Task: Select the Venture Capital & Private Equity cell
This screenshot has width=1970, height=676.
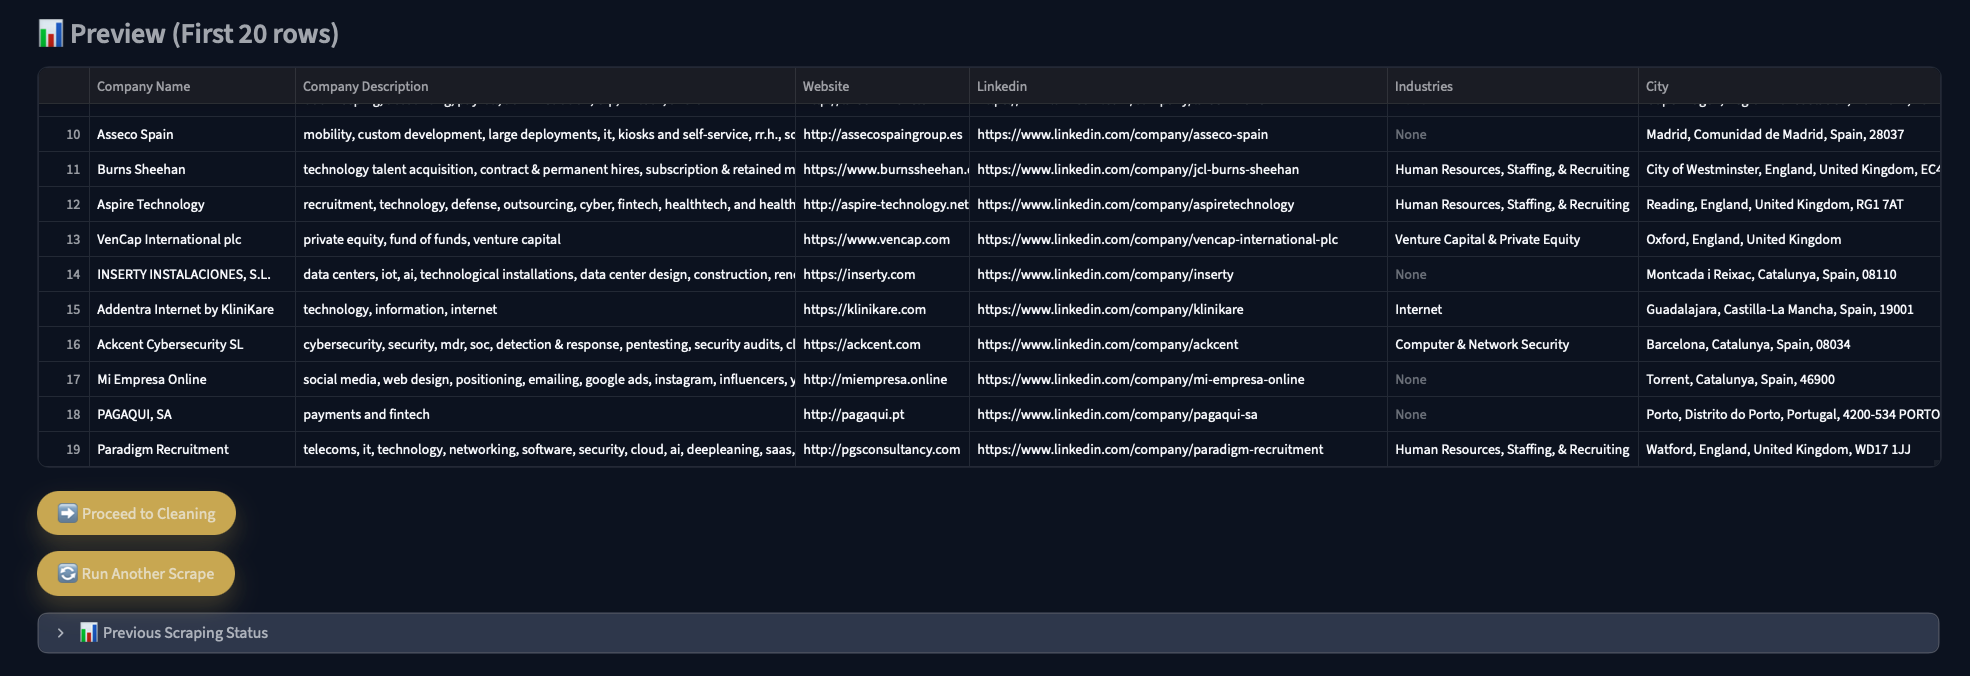Action: click(x=1513, y=239)
